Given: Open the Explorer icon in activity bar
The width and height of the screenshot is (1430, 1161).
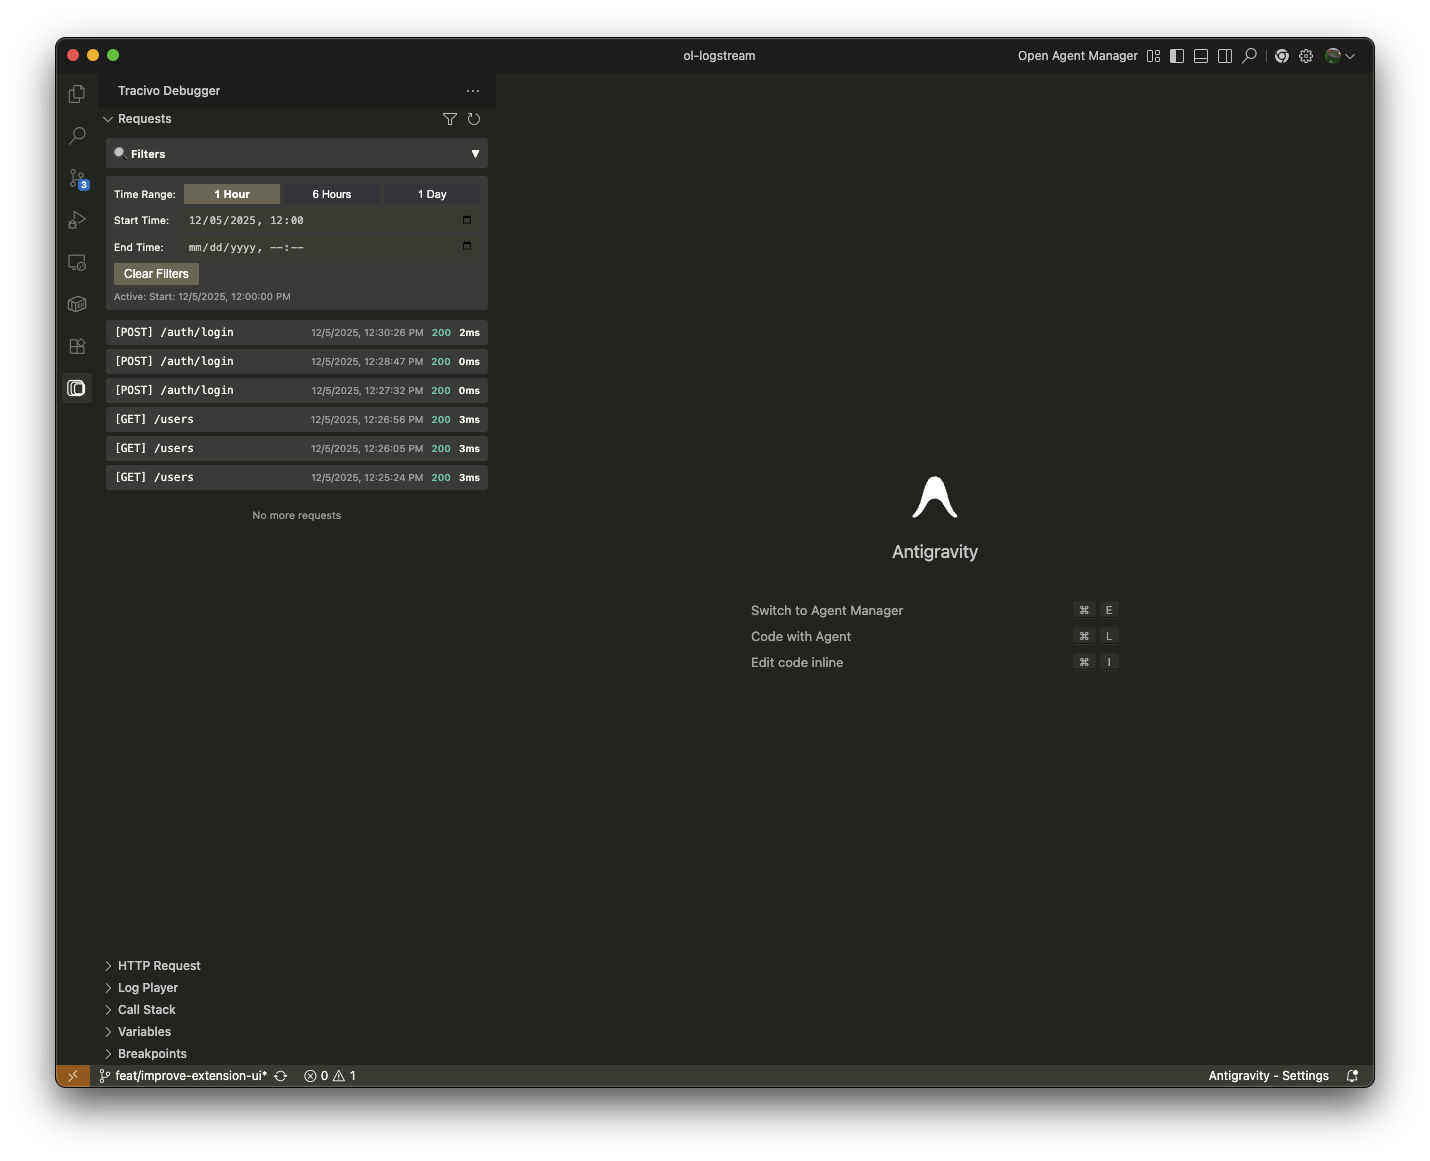Looking at the screenshot, I should coord(77,94).
